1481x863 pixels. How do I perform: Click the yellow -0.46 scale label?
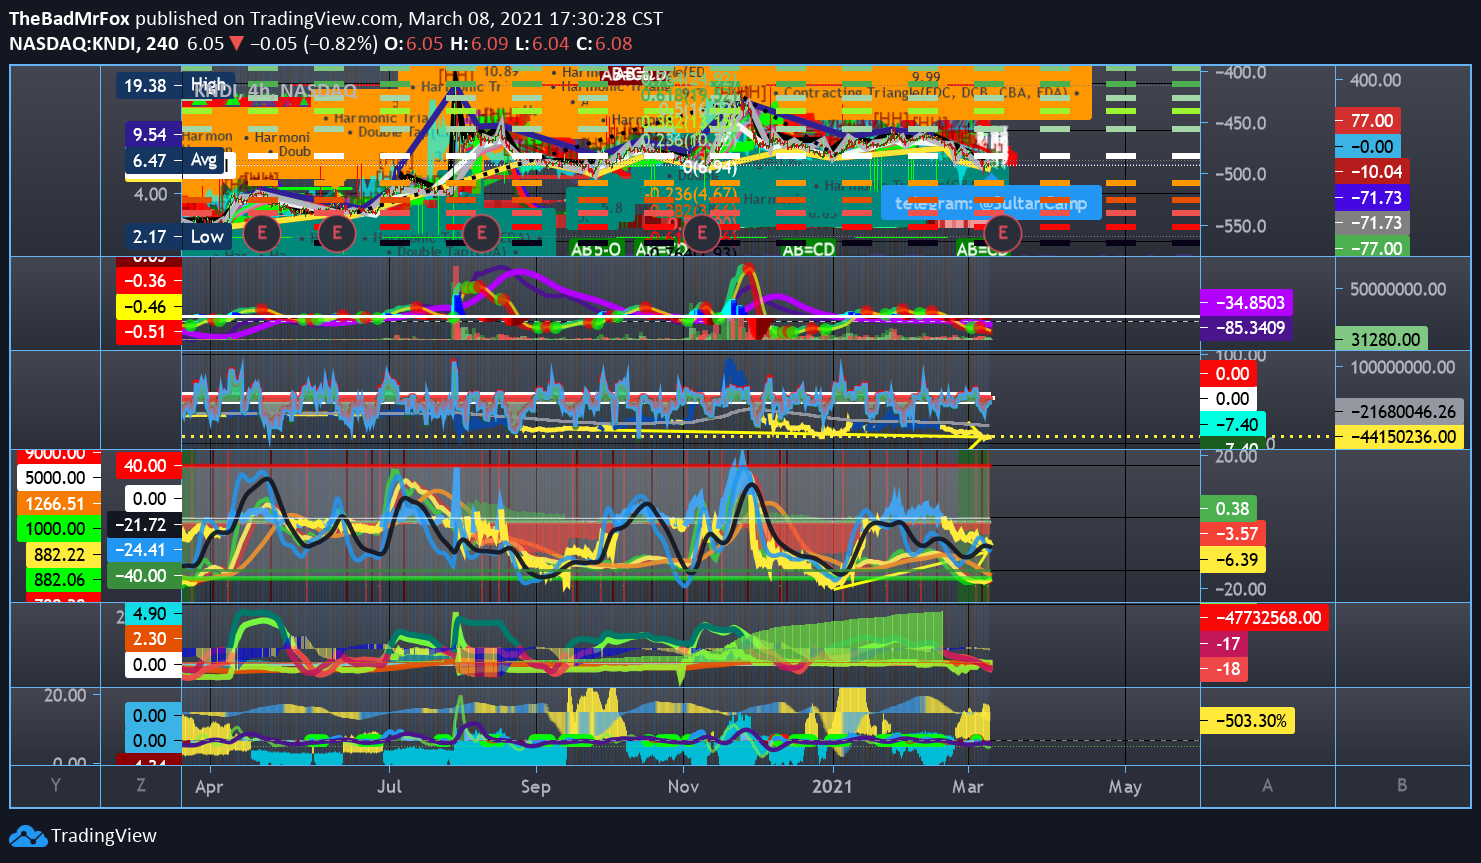(149, 307)
